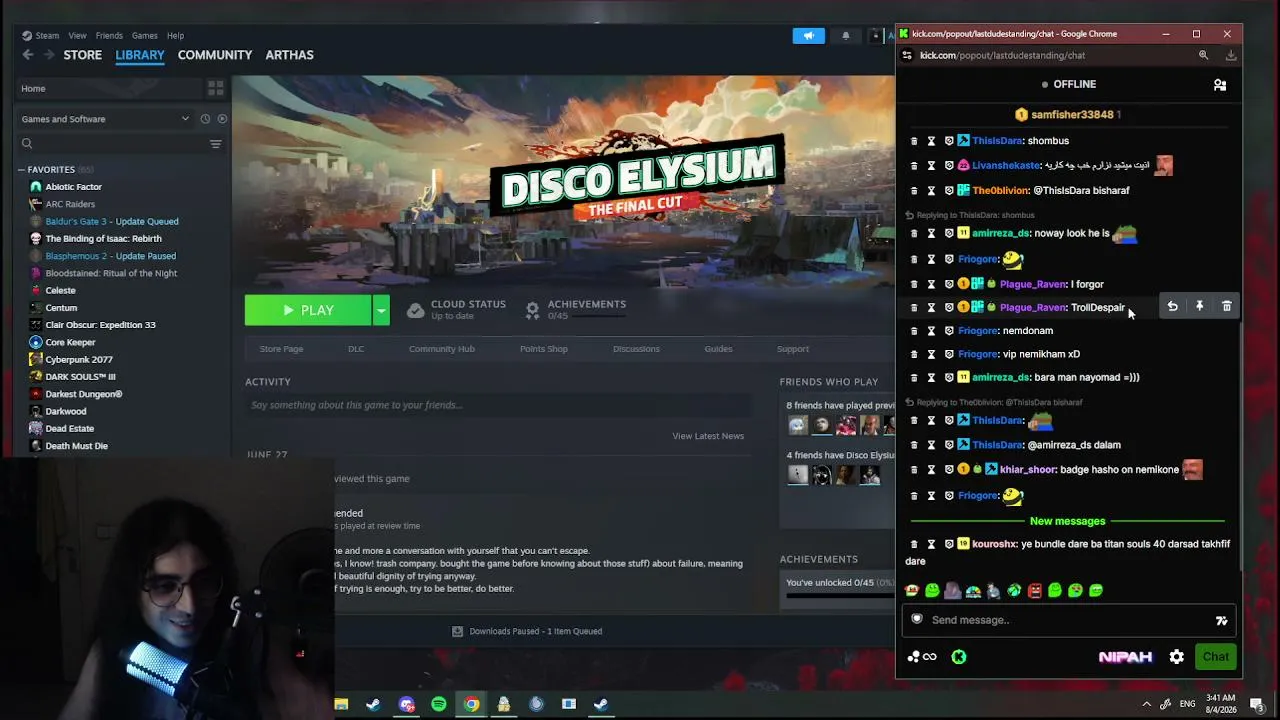Click the green Kick logo button below chat
Image resolution: width=1280 pixels, height=720 pixels.
(x=959, y=657)
